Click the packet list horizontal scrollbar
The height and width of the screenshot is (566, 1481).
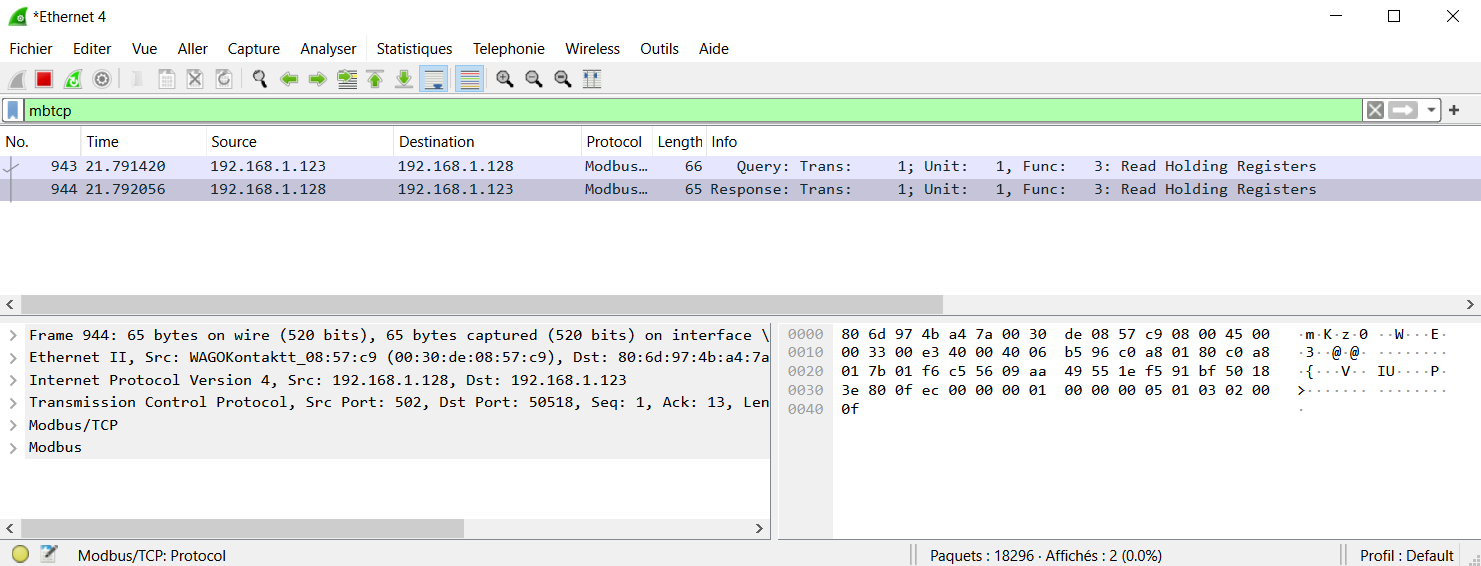pyautogui.click(x=480, y=304)
